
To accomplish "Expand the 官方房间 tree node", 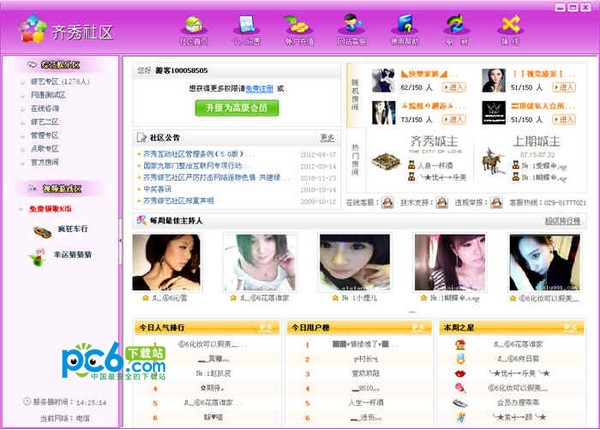I will pyautogui.click(x=23, y=163).
